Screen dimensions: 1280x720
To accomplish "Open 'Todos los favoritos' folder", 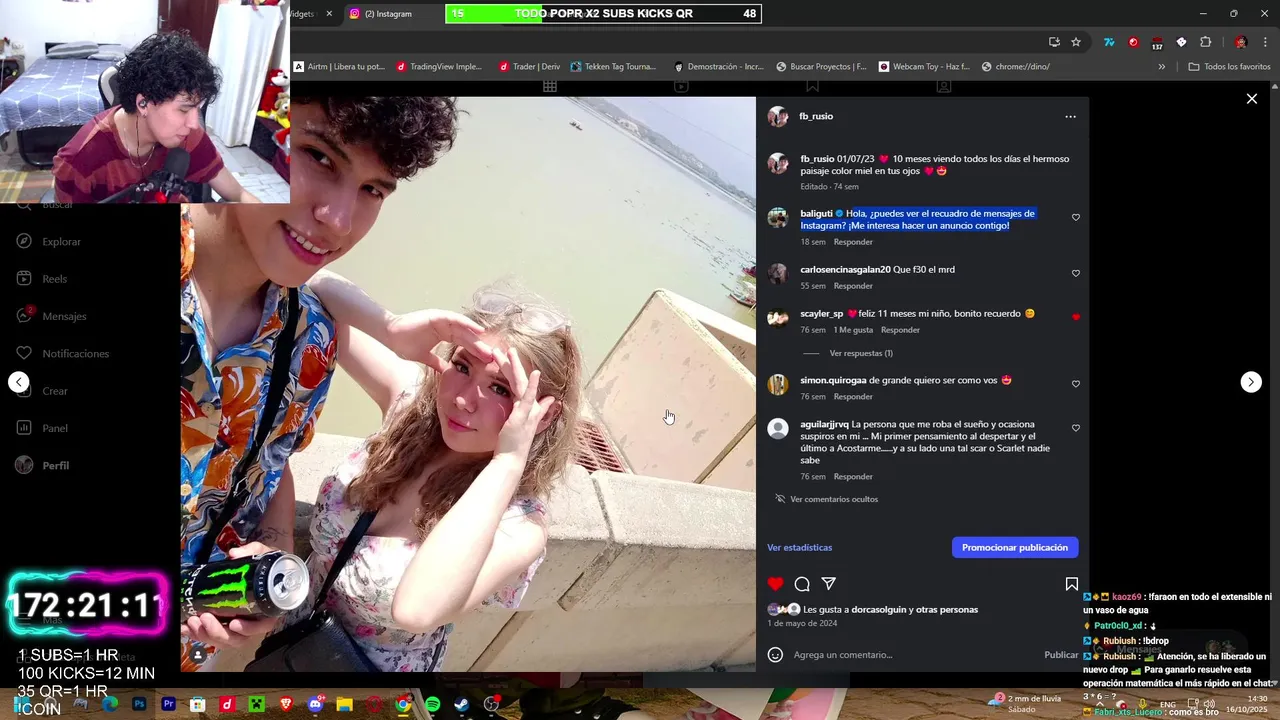I will pos(1229,67).
